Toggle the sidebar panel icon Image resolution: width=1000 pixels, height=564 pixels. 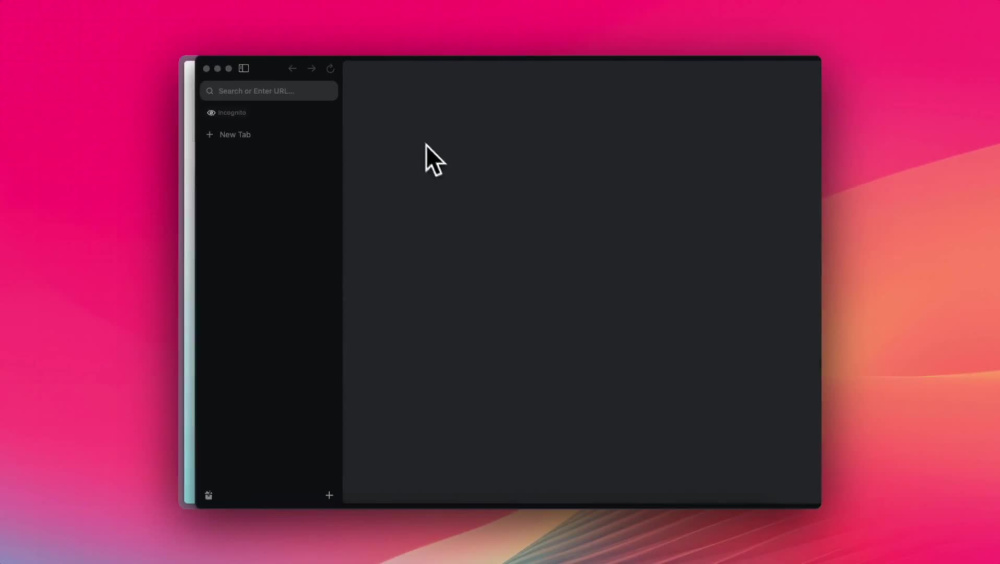244,68
